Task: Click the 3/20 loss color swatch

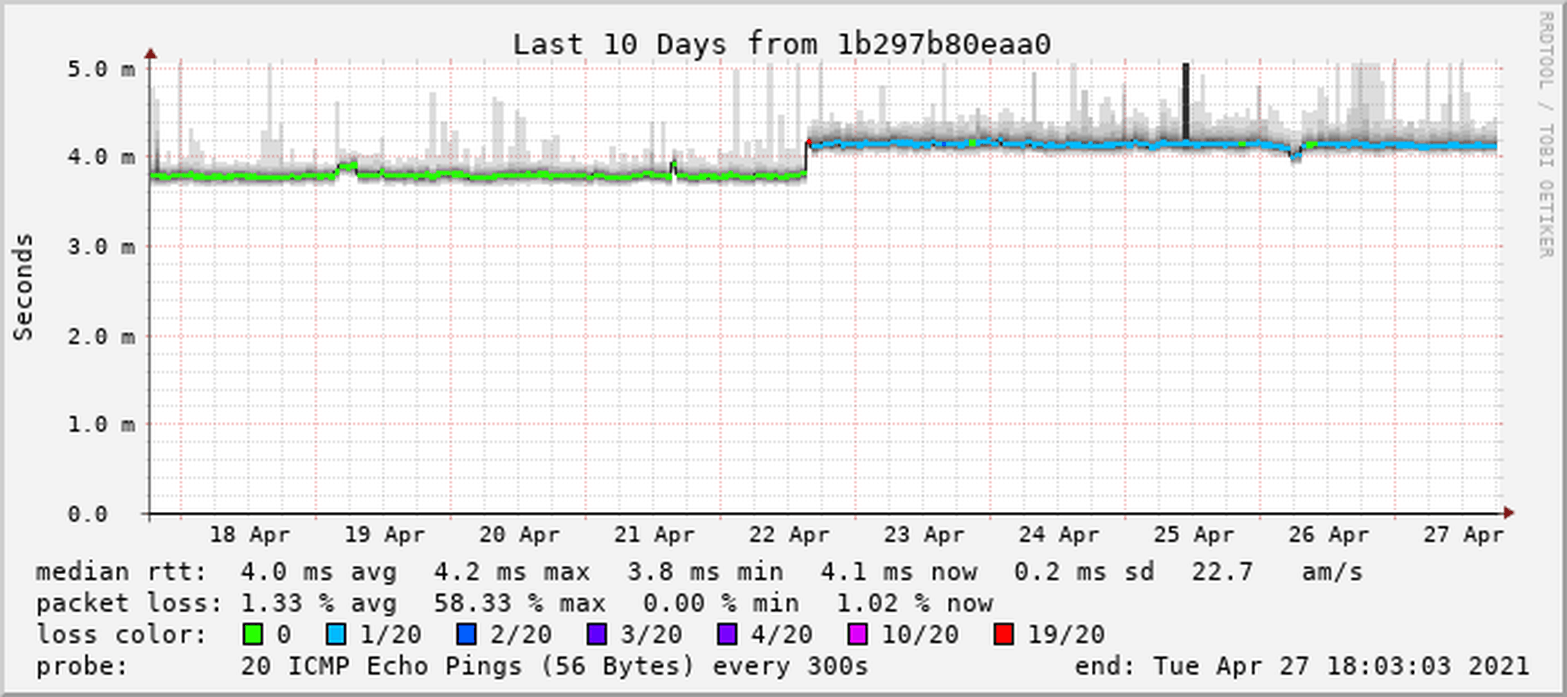Action: [597, 634]
